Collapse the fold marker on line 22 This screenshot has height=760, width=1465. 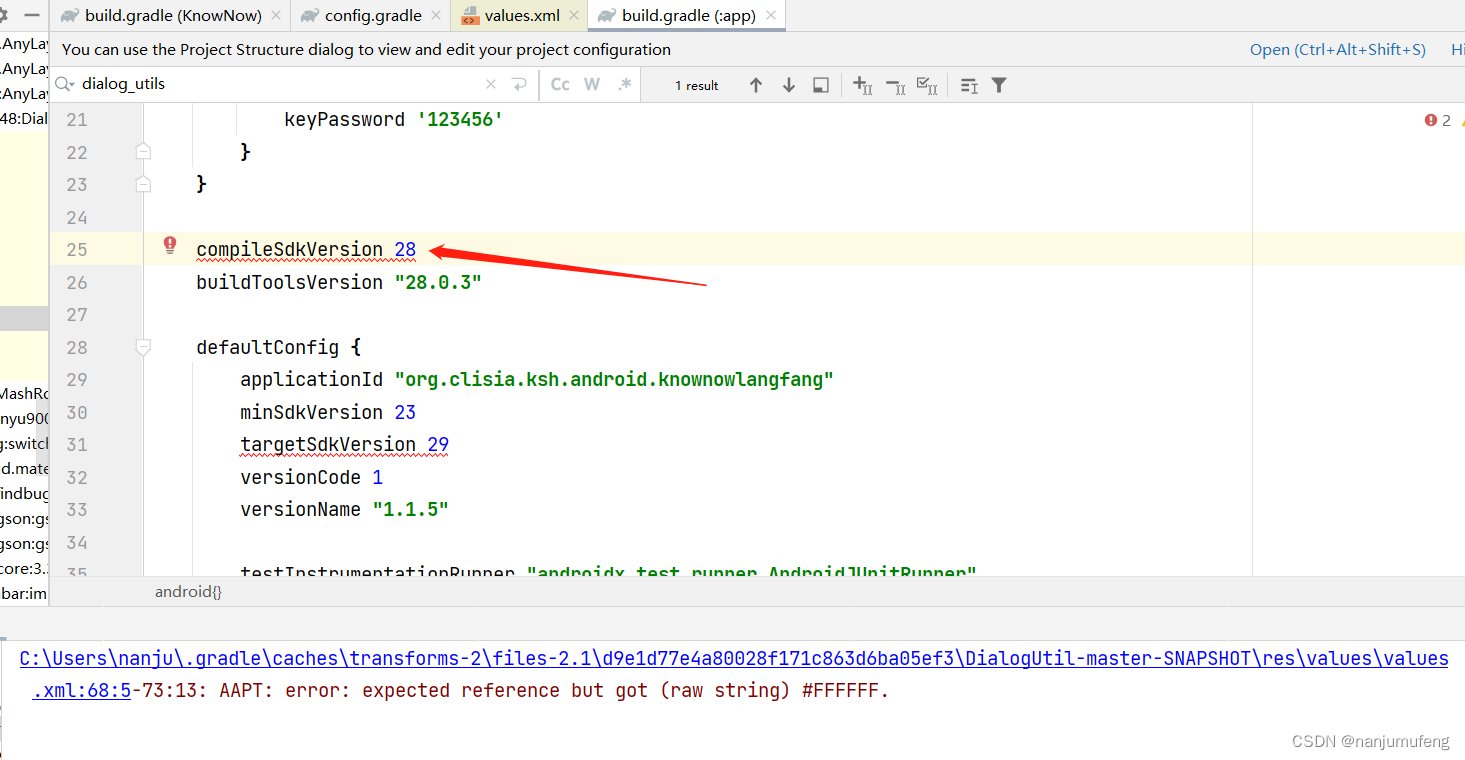[x=143, y=152]
